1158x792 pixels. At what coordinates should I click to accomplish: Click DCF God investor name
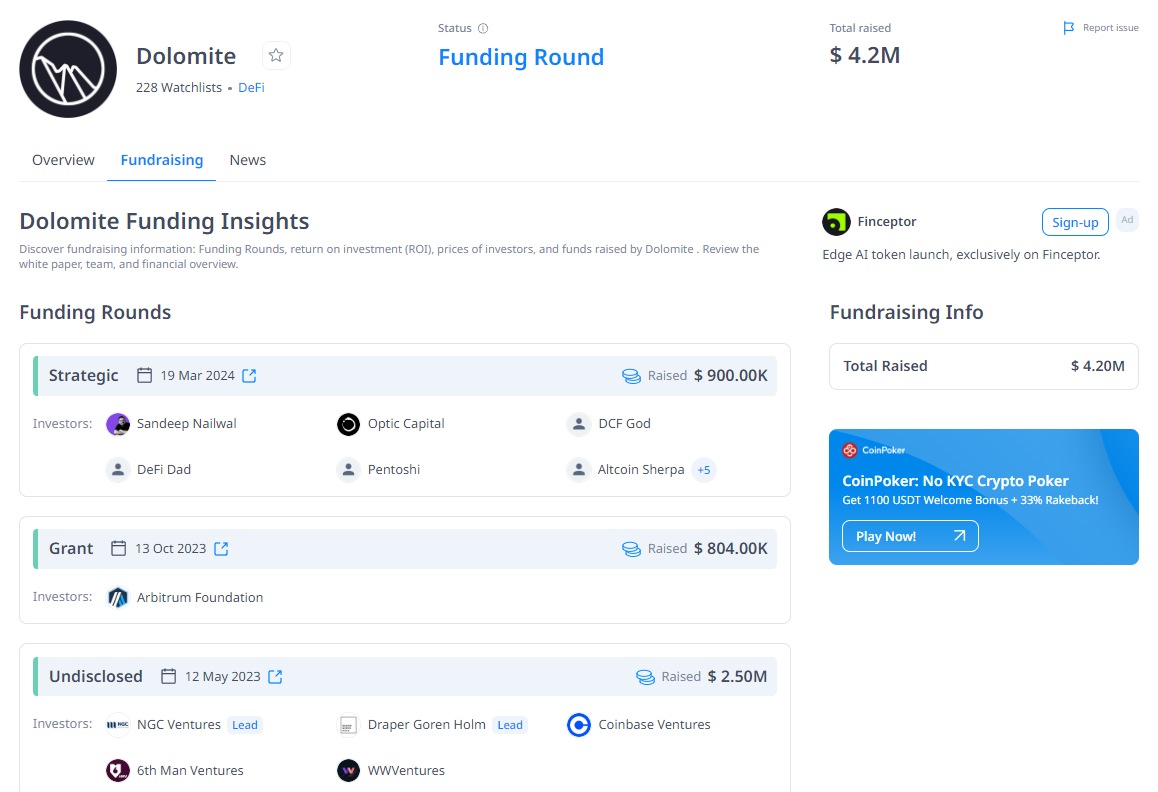click(625, 424)
